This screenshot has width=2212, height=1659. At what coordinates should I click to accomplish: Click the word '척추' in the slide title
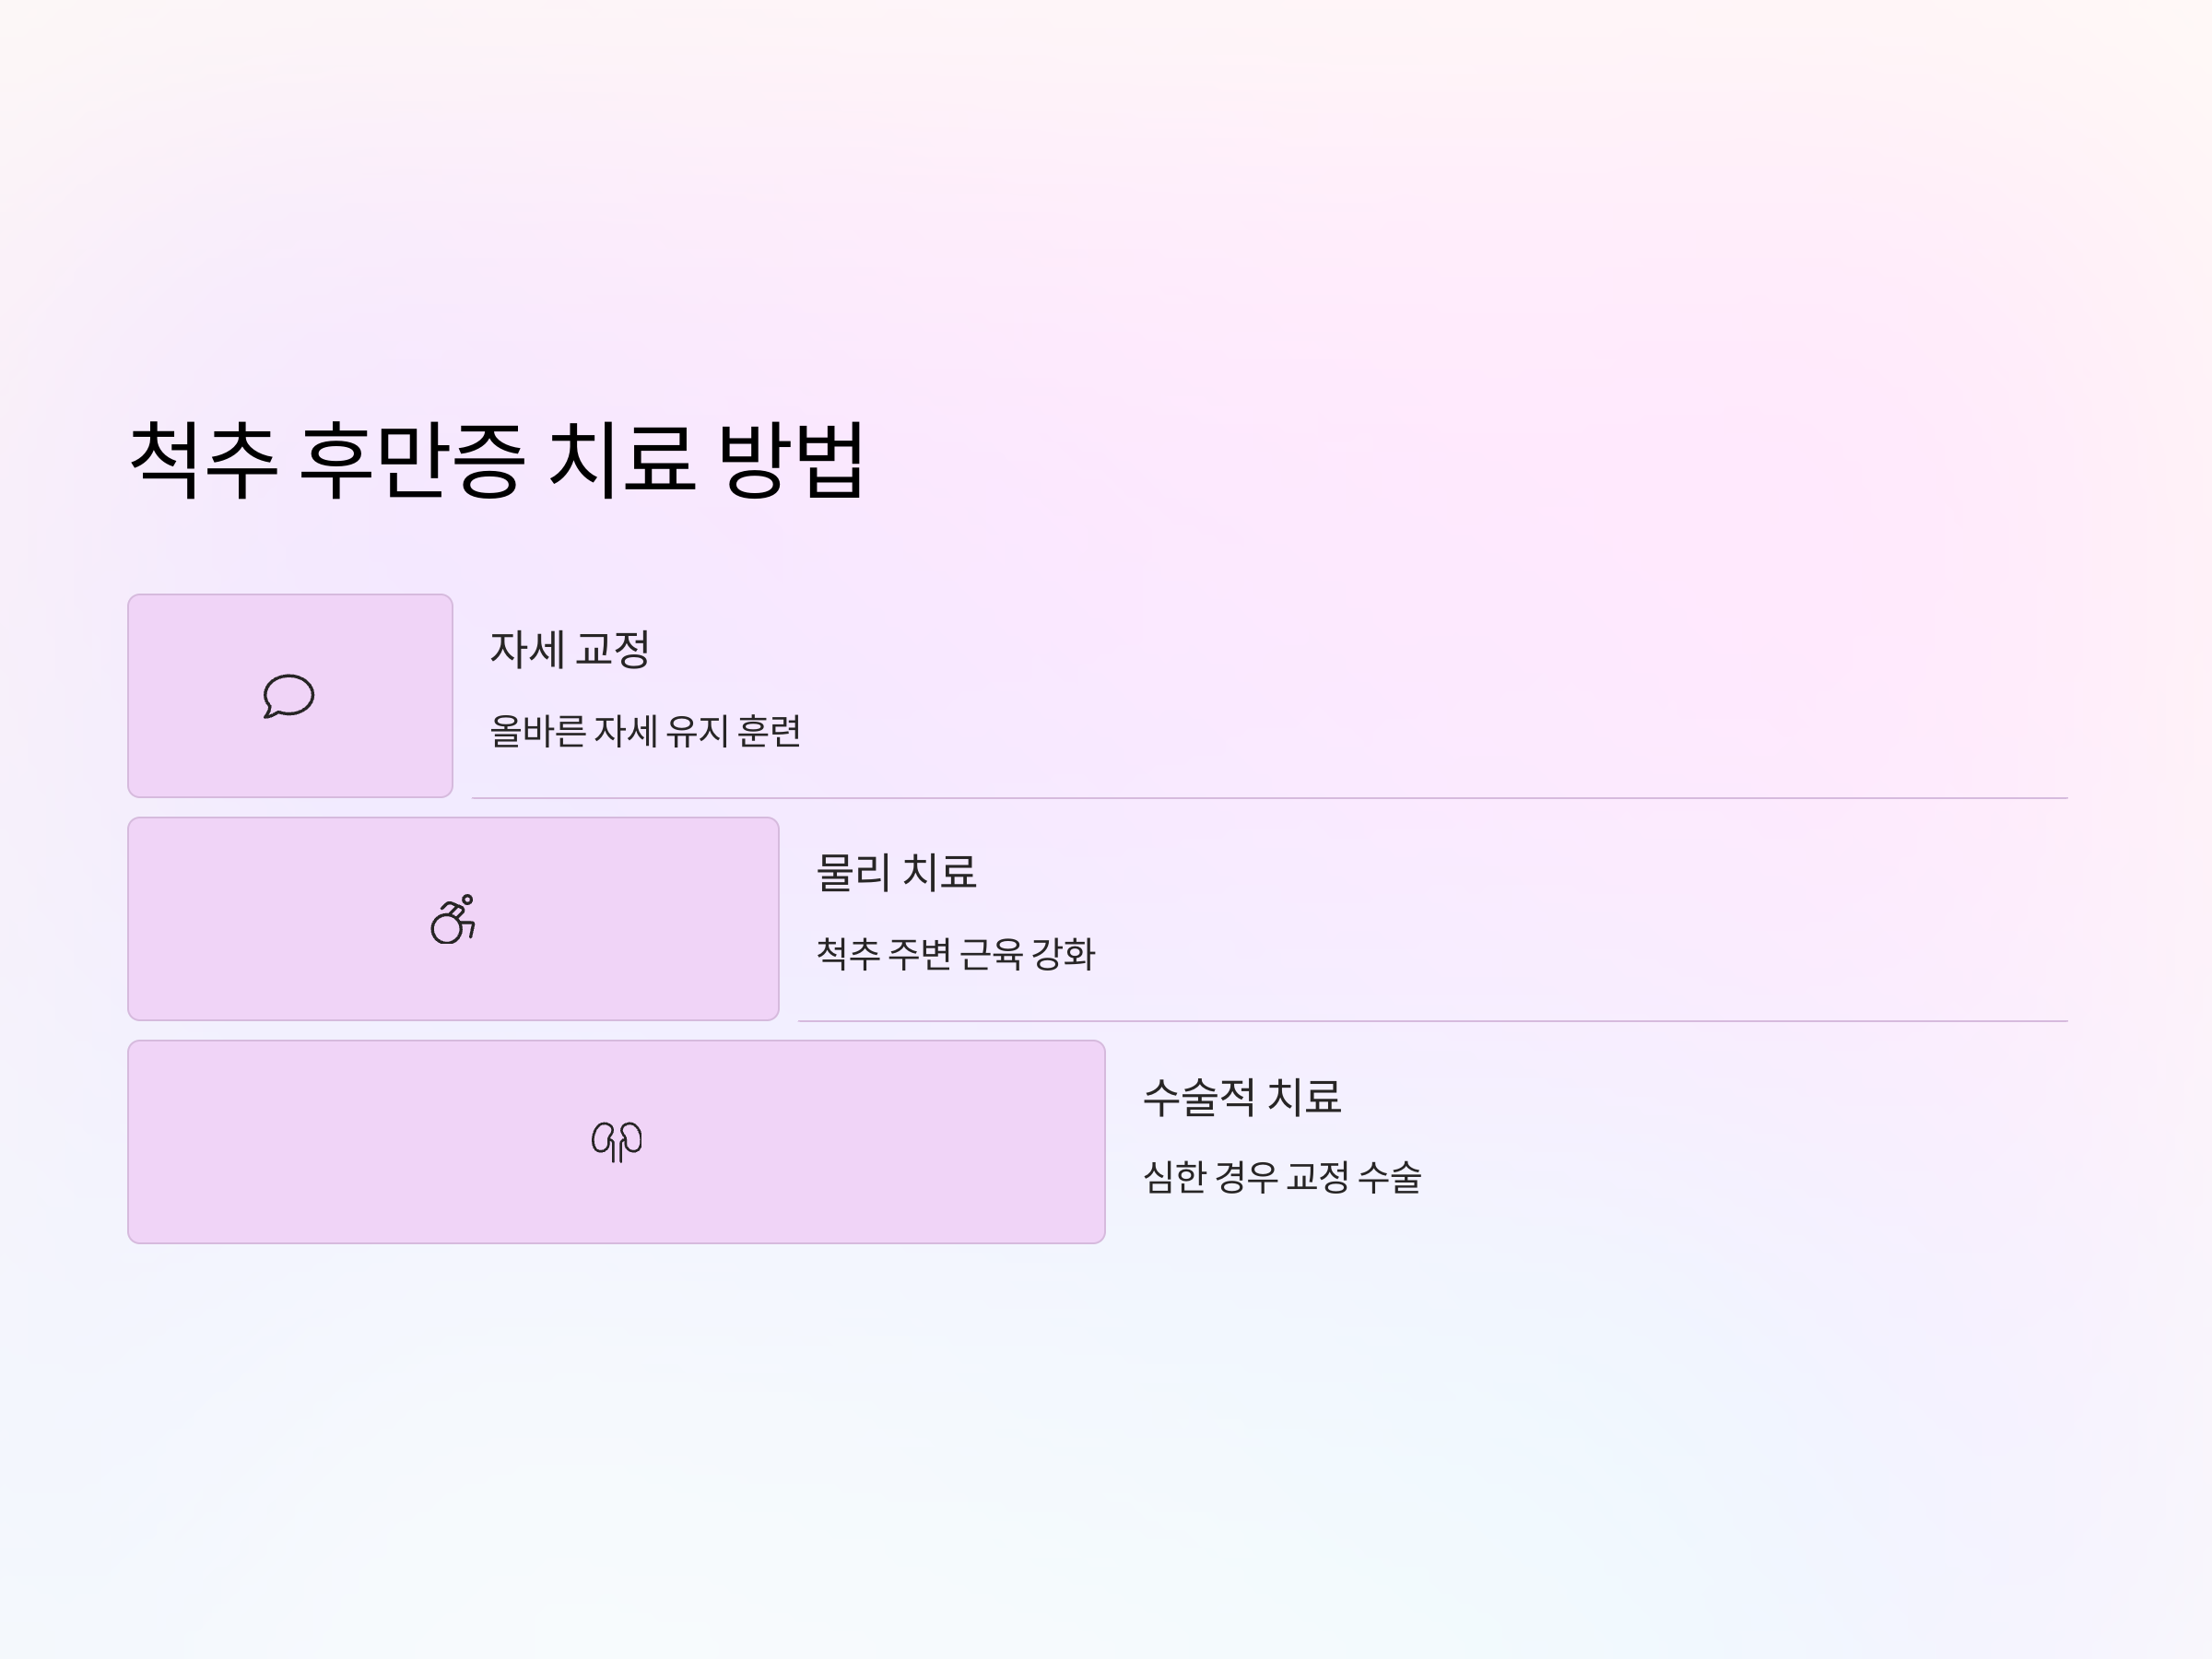tap(203, 460)
